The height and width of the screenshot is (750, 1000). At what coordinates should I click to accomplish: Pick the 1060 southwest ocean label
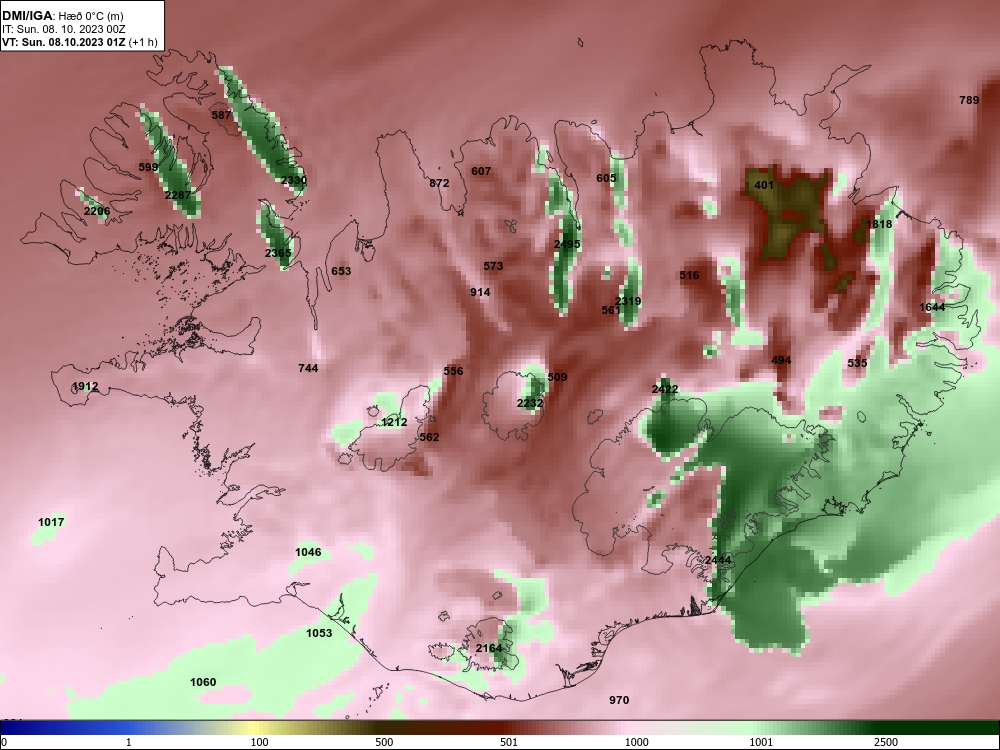point(203,682)
